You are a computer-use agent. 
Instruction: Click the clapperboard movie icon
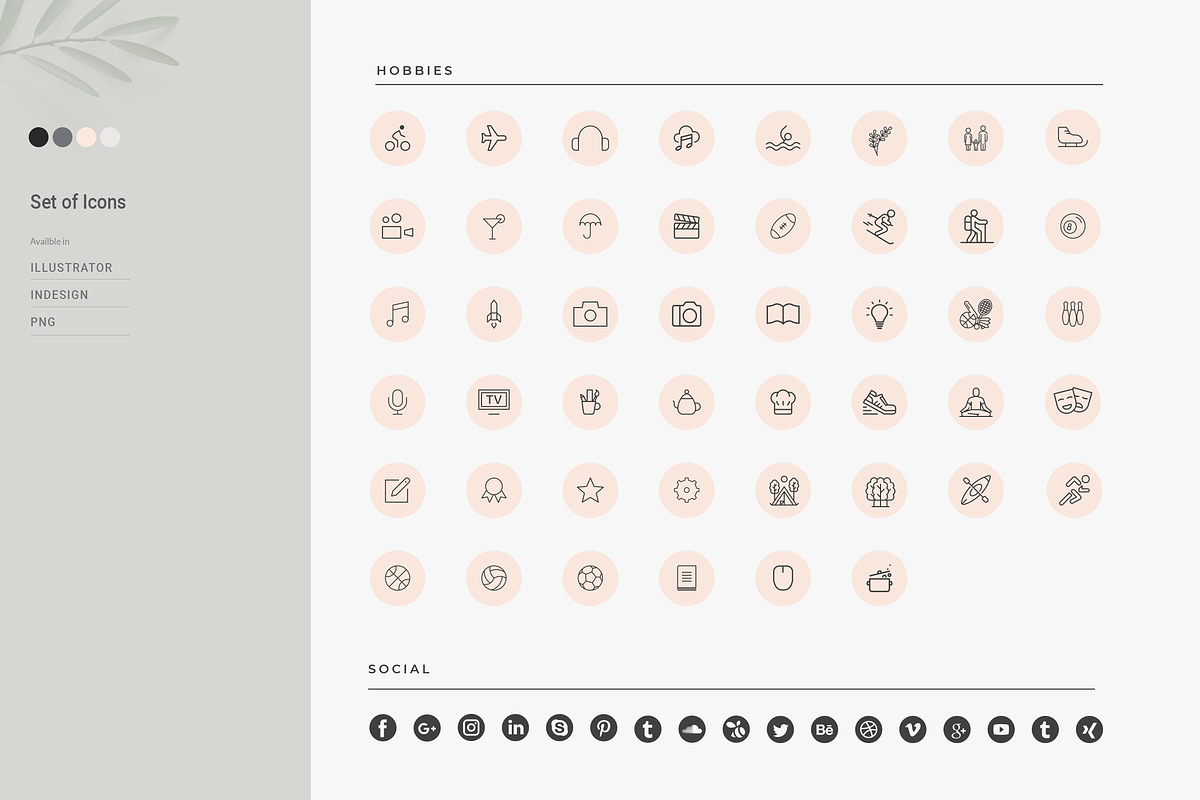click(x=687, y=226)
